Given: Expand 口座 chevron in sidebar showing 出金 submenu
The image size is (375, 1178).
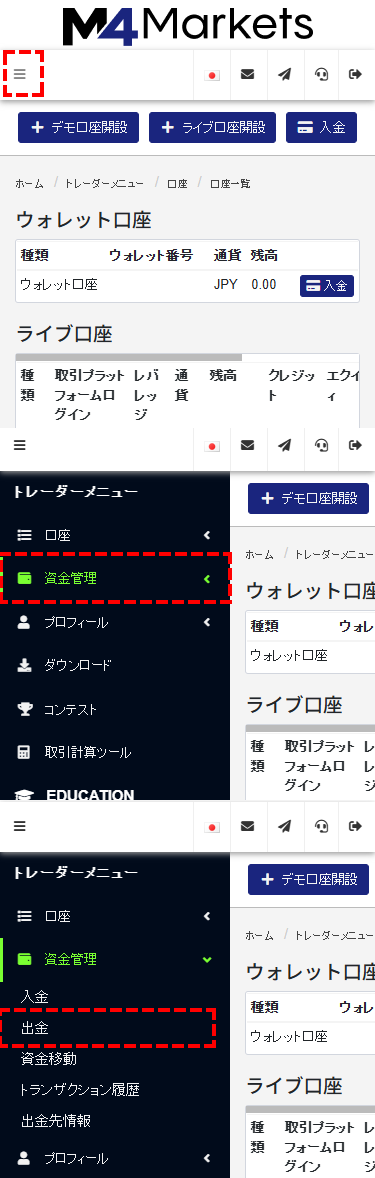Looking at the screenshot, I should 207,916.
